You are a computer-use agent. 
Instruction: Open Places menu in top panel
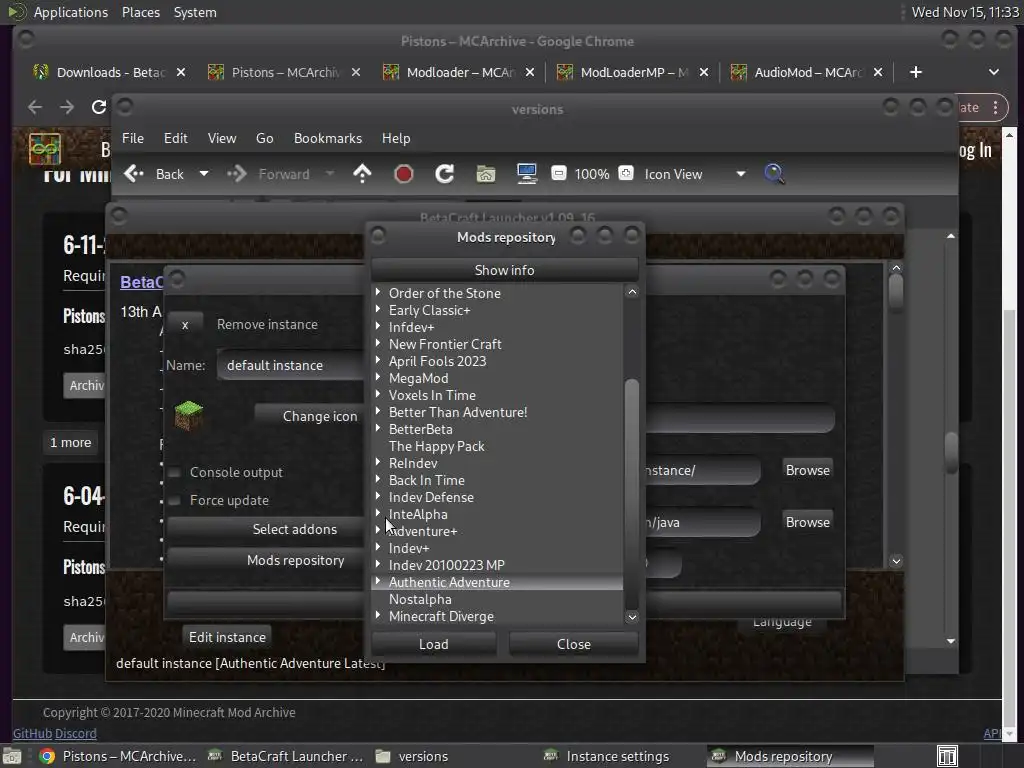coord(140,12)
